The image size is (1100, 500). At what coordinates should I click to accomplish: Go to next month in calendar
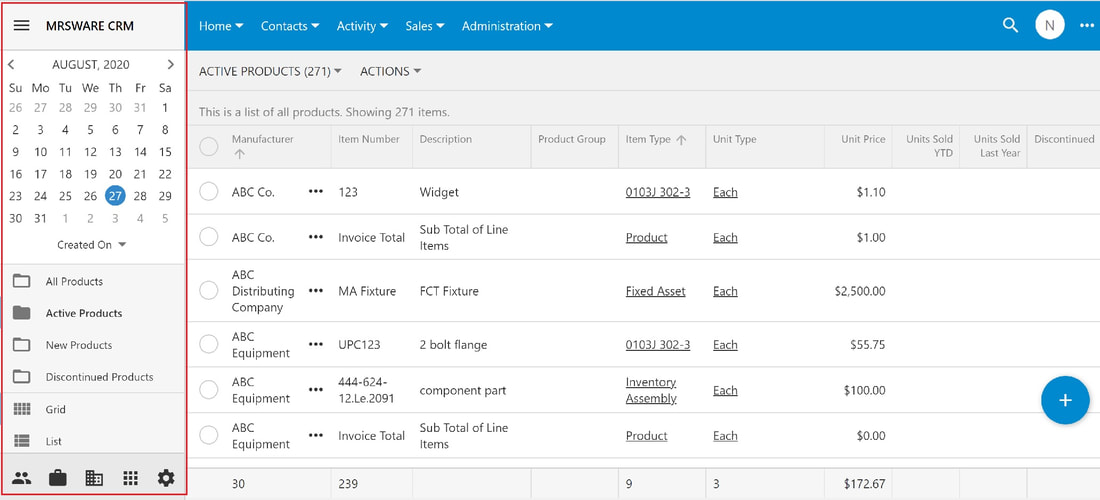[x=170, y=65]
